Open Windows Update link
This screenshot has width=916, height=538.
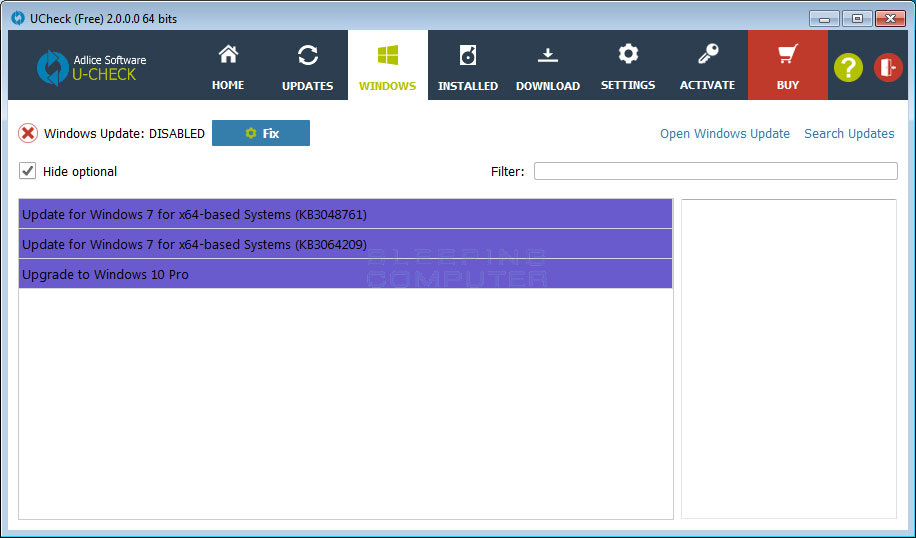pyautogui.click(x=724, y=134)
